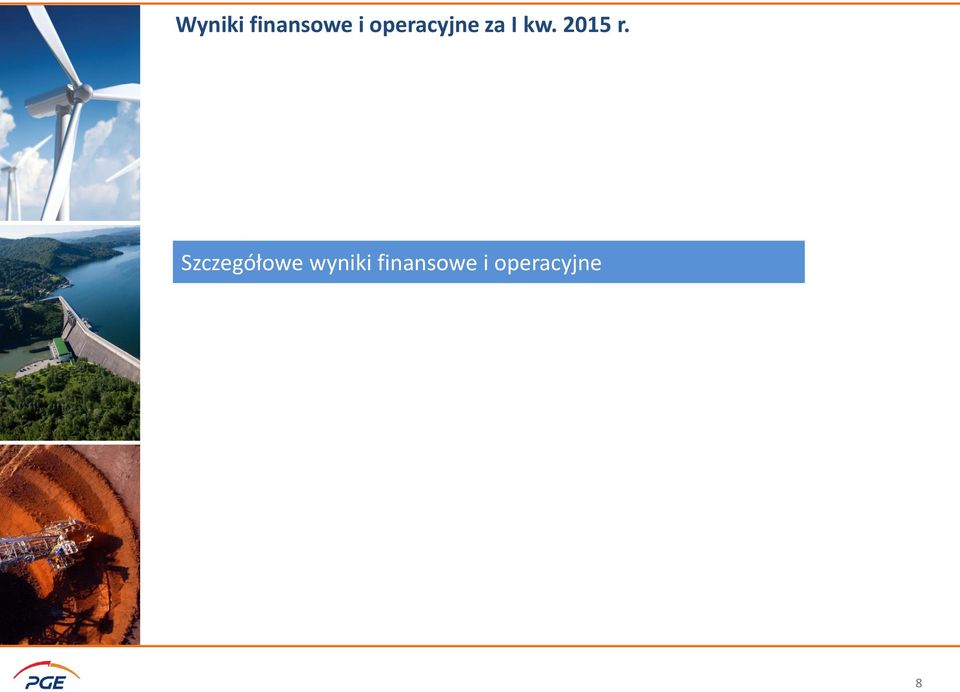Click the PGE logo in the footer
The width and height of the screenshot is (960, 692).
(47, 675)
